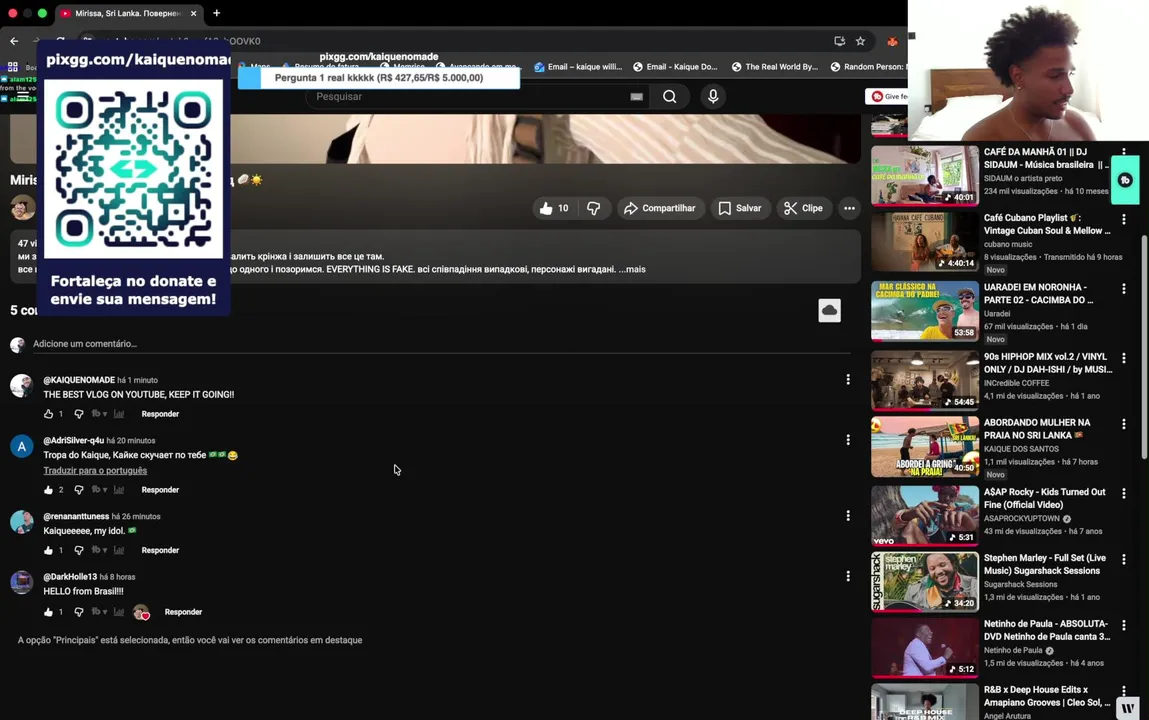Open ABORDANDO MULHER NA PRAIA video title

coord(1037,429)
